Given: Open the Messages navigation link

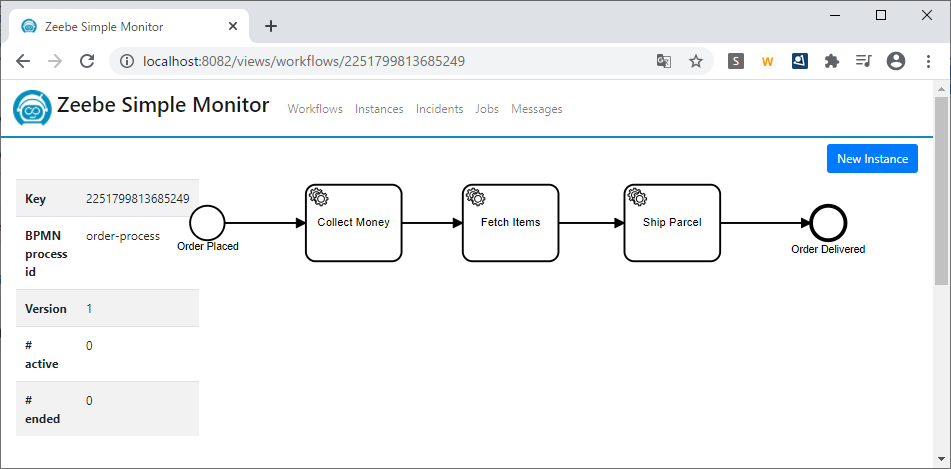Looking at the screenshot, I should pos(537,109).
